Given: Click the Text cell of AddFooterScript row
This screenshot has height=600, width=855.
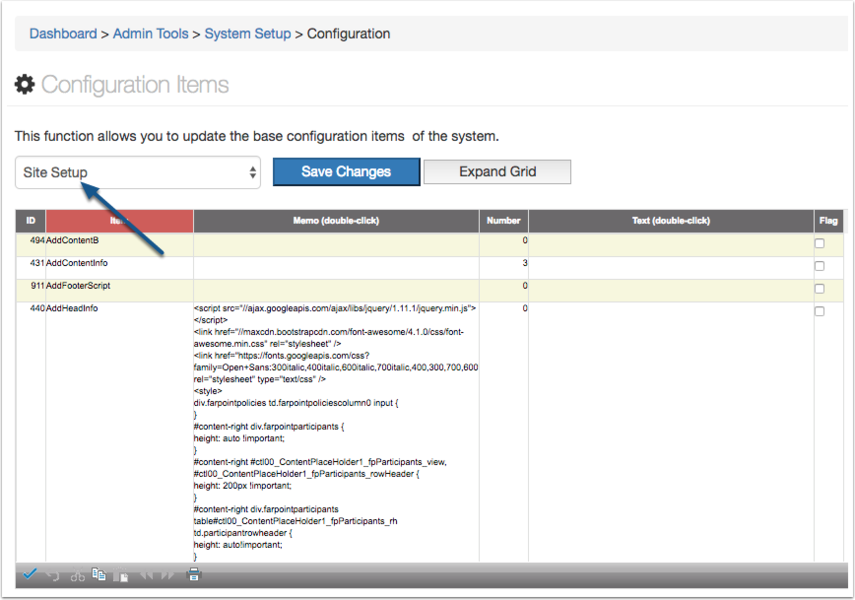Looking at the screenshot, I should point(671,290).
